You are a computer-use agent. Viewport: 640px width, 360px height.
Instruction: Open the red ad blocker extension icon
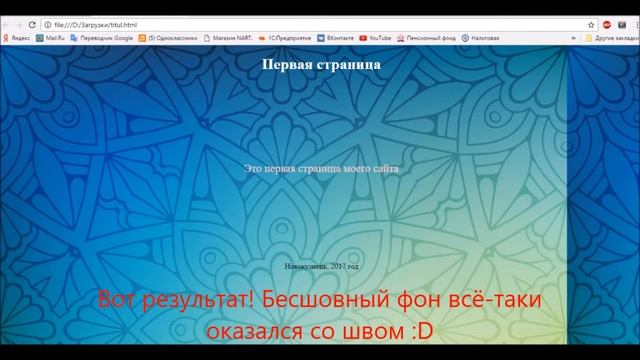pyautogui.click(x=607, y=25)
